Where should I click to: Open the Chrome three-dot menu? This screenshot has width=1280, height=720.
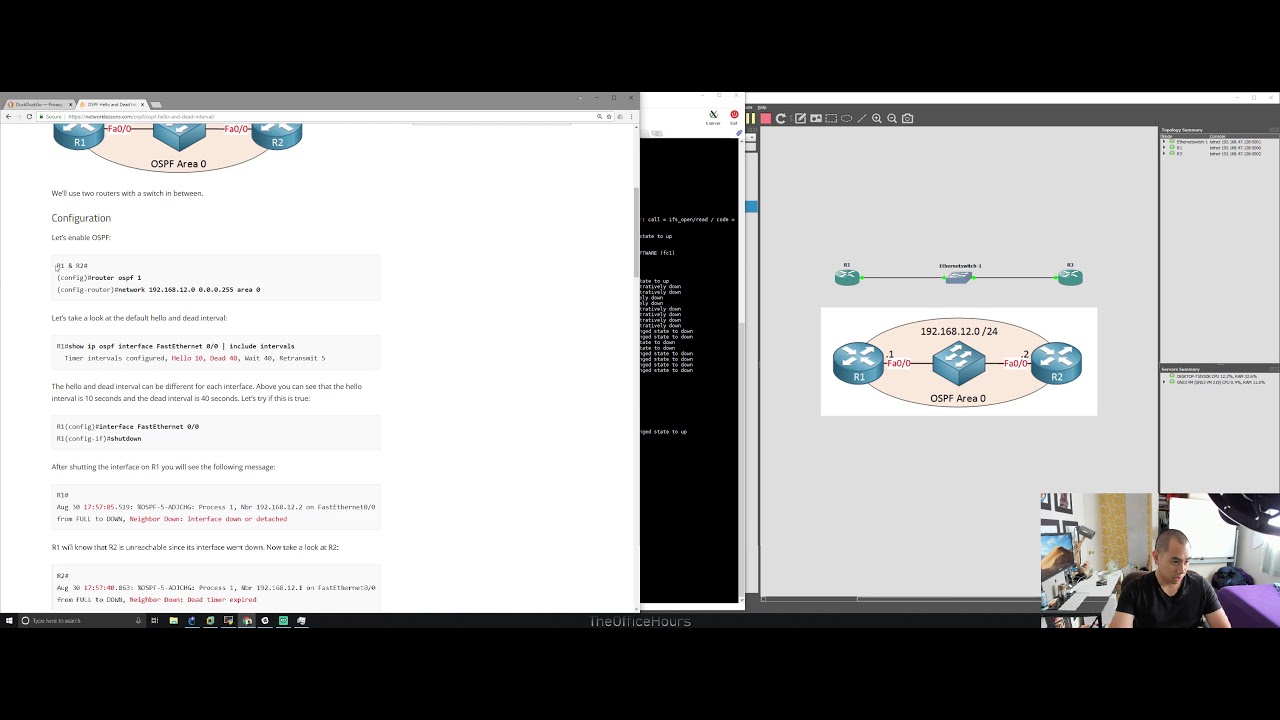click(631, 117)
